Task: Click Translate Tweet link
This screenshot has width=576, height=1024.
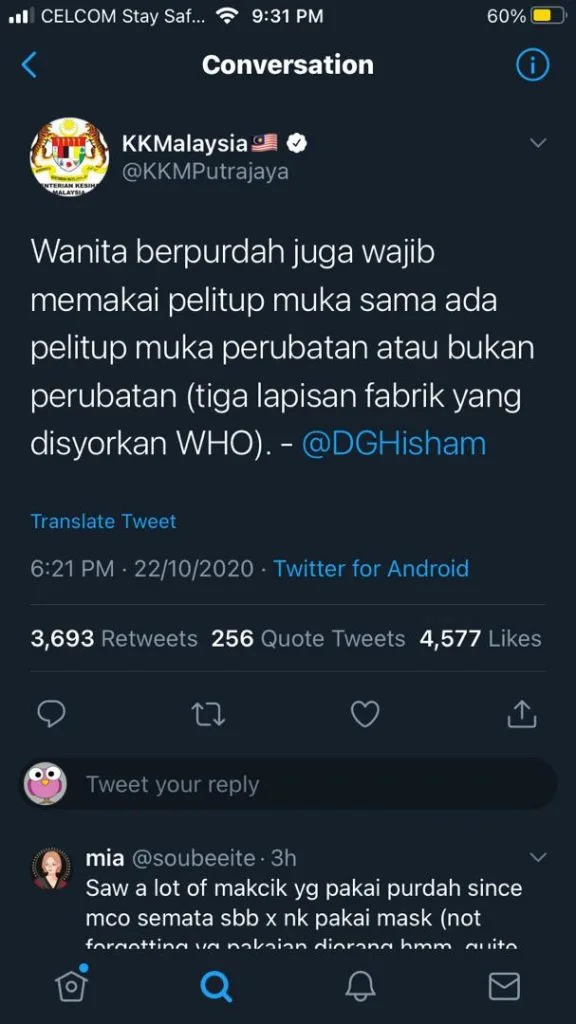Action: point(103,521)
